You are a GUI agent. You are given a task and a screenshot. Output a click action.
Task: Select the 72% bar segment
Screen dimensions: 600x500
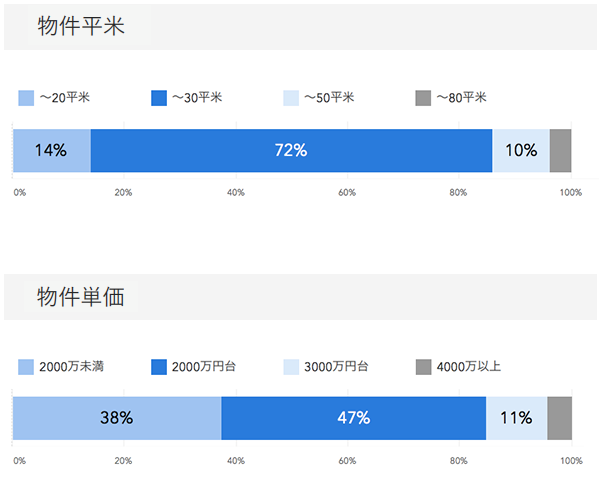tap(291, 150)
